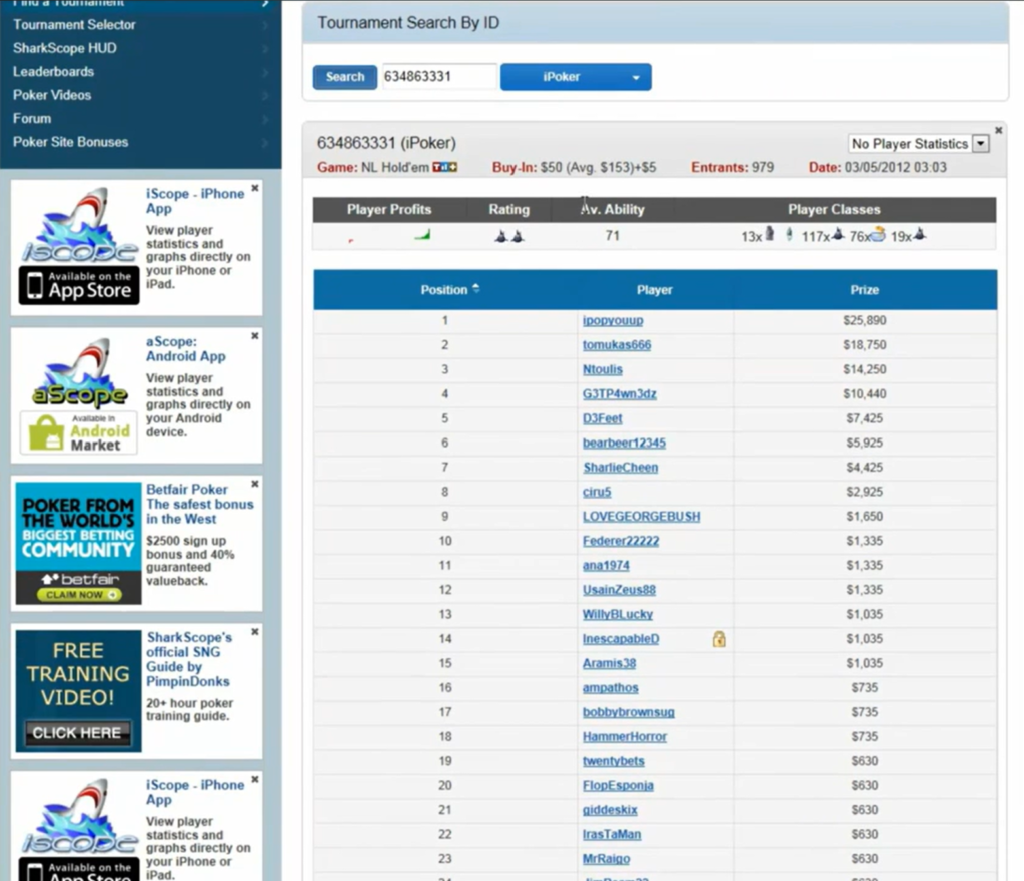The width and height of the screenshot is (1024, 881).
Task: Close the tournament results panel
Action: (999, 131)
